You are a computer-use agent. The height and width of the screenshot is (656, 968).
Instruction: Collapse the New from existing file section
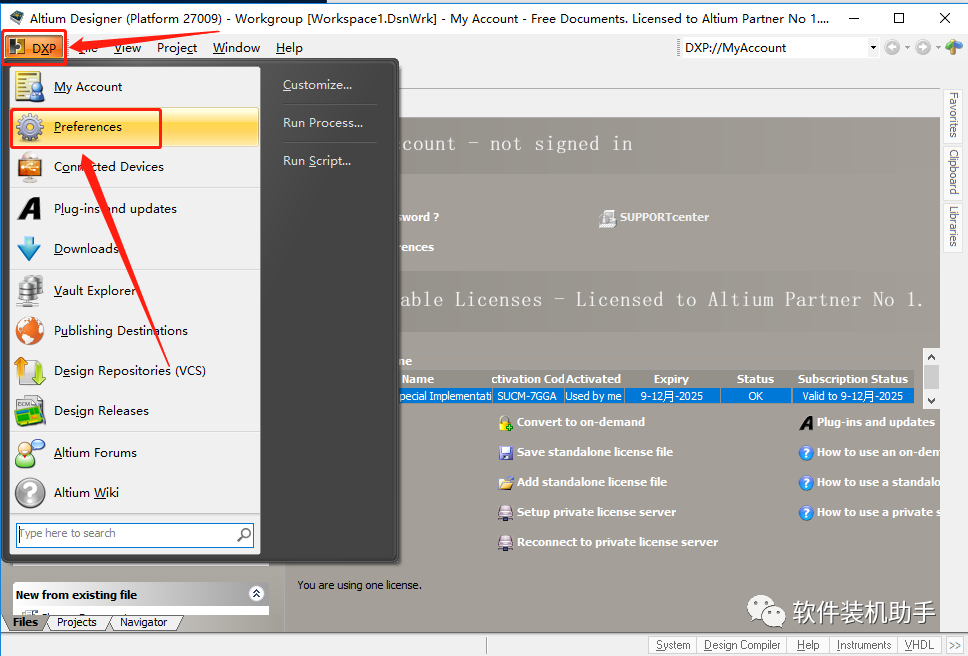(256, 594)
